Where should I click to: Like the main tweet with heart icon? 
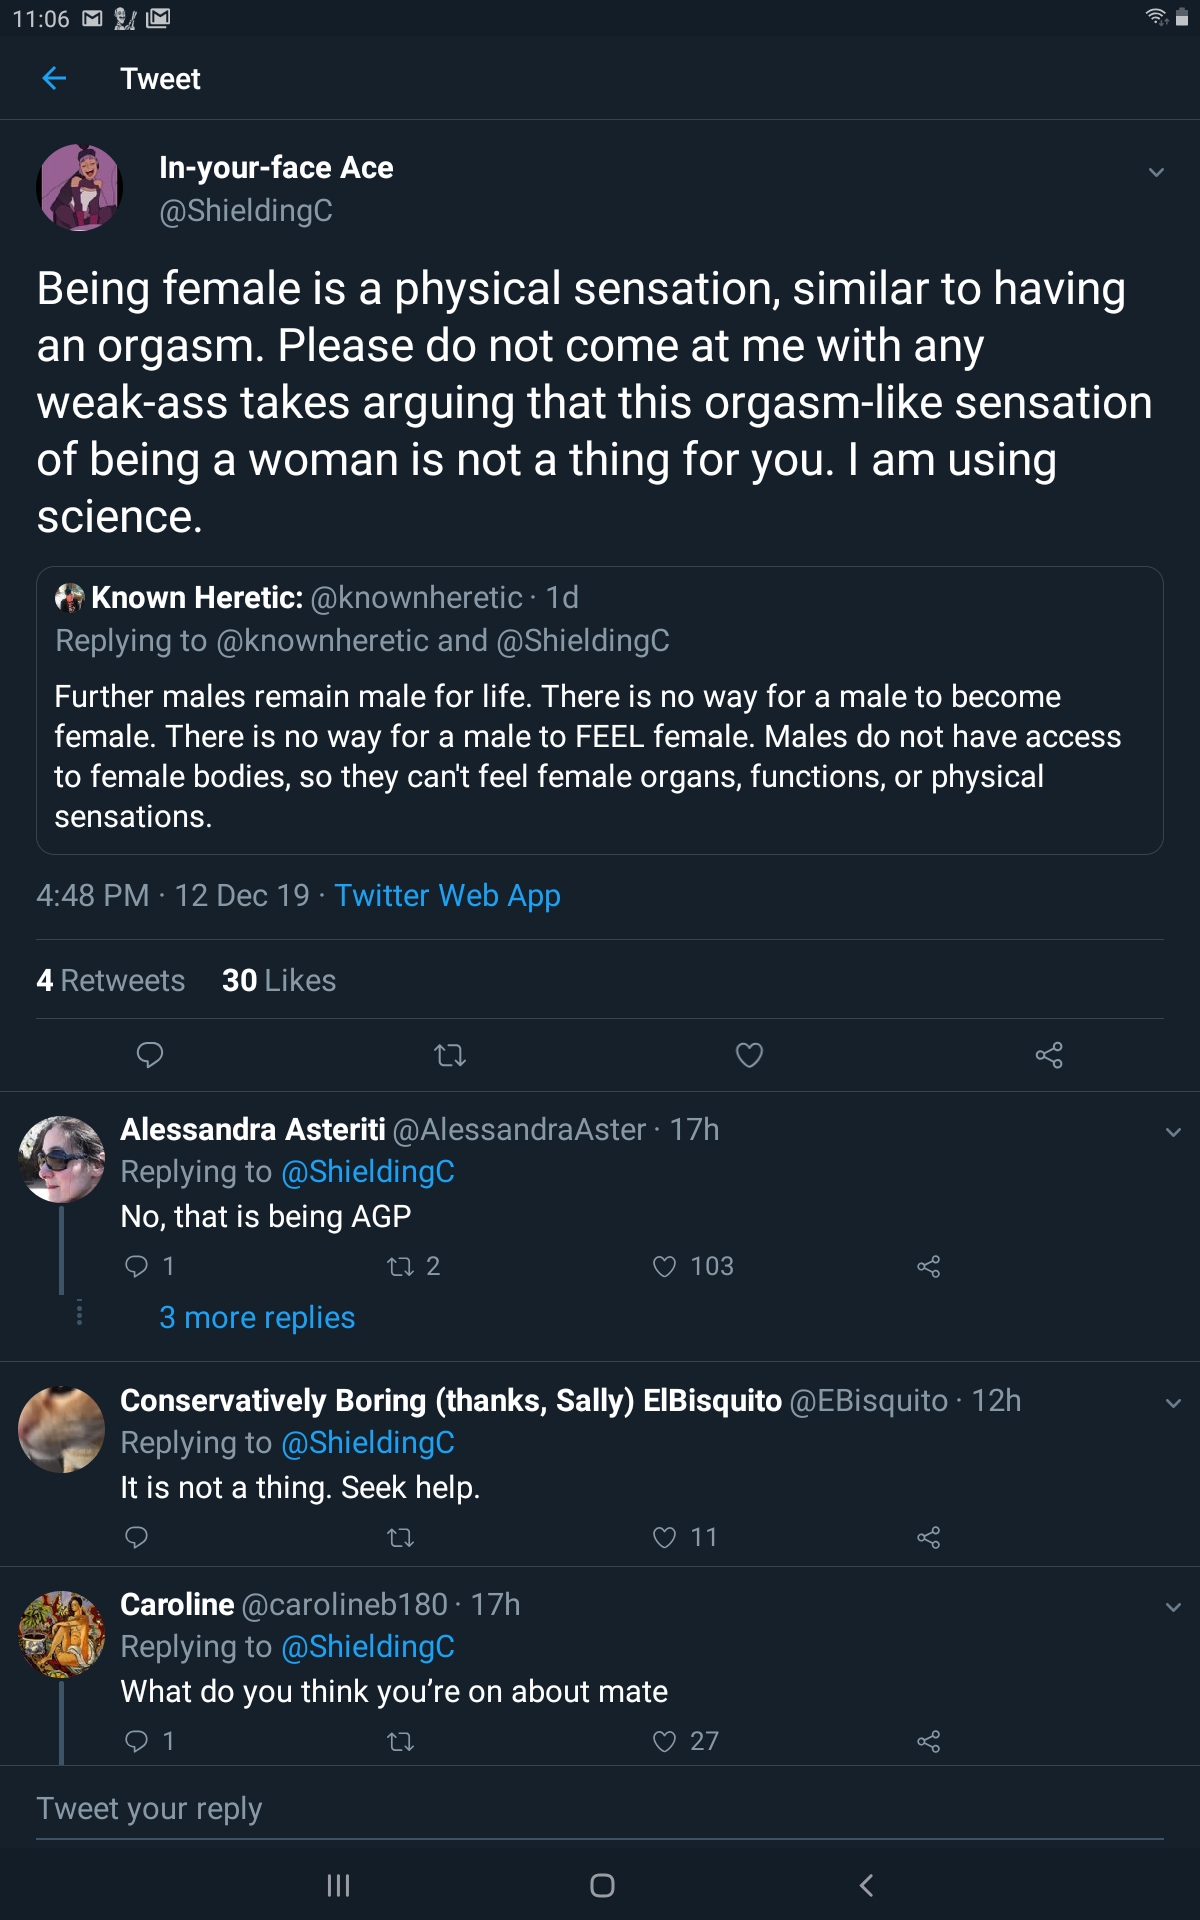(749, 1055)
